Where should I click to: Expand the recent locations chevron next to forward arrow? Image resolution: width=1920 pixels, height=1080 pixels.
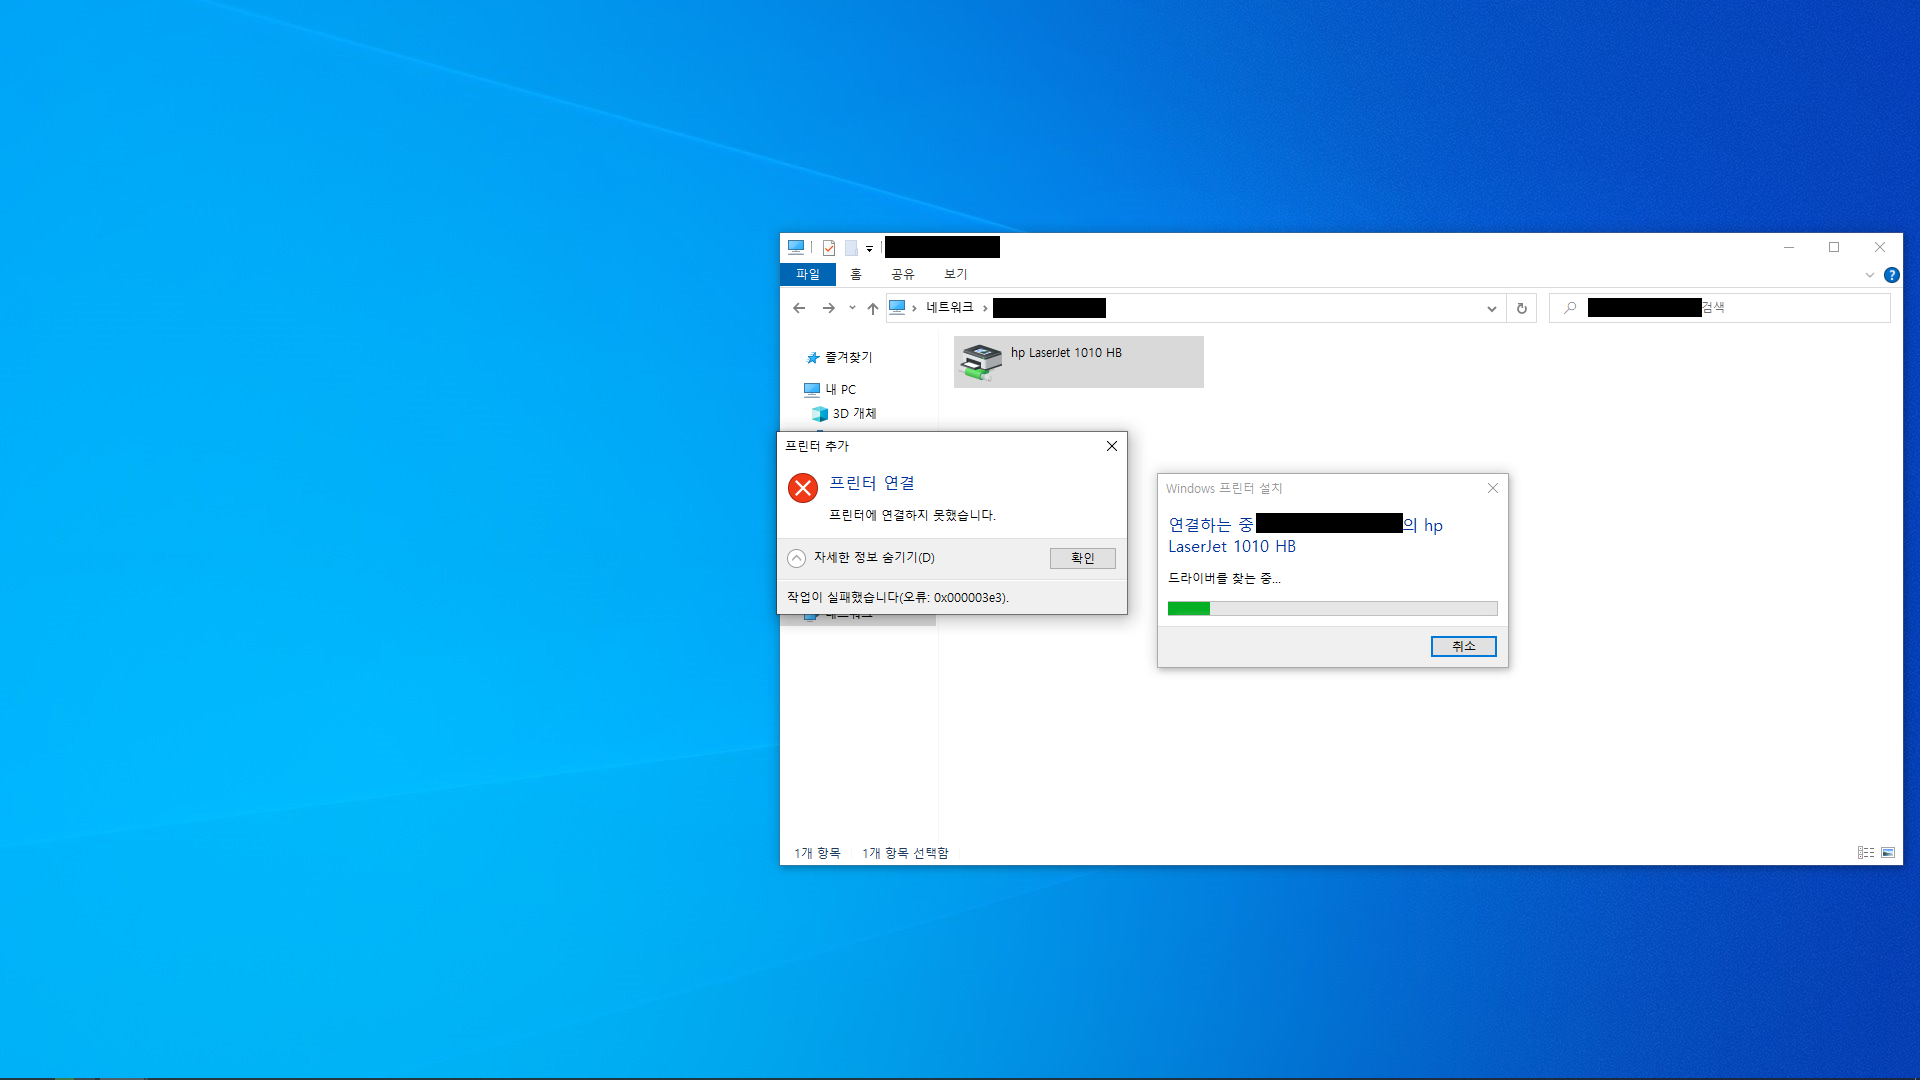coord(852,308)
